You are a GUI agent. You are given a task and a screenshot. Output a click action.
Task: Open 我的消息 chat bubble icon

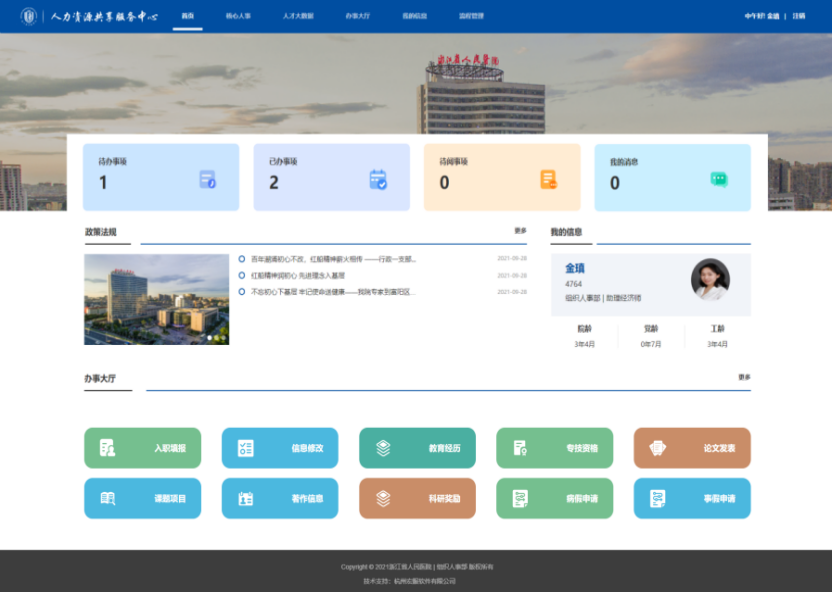[718, 179]
